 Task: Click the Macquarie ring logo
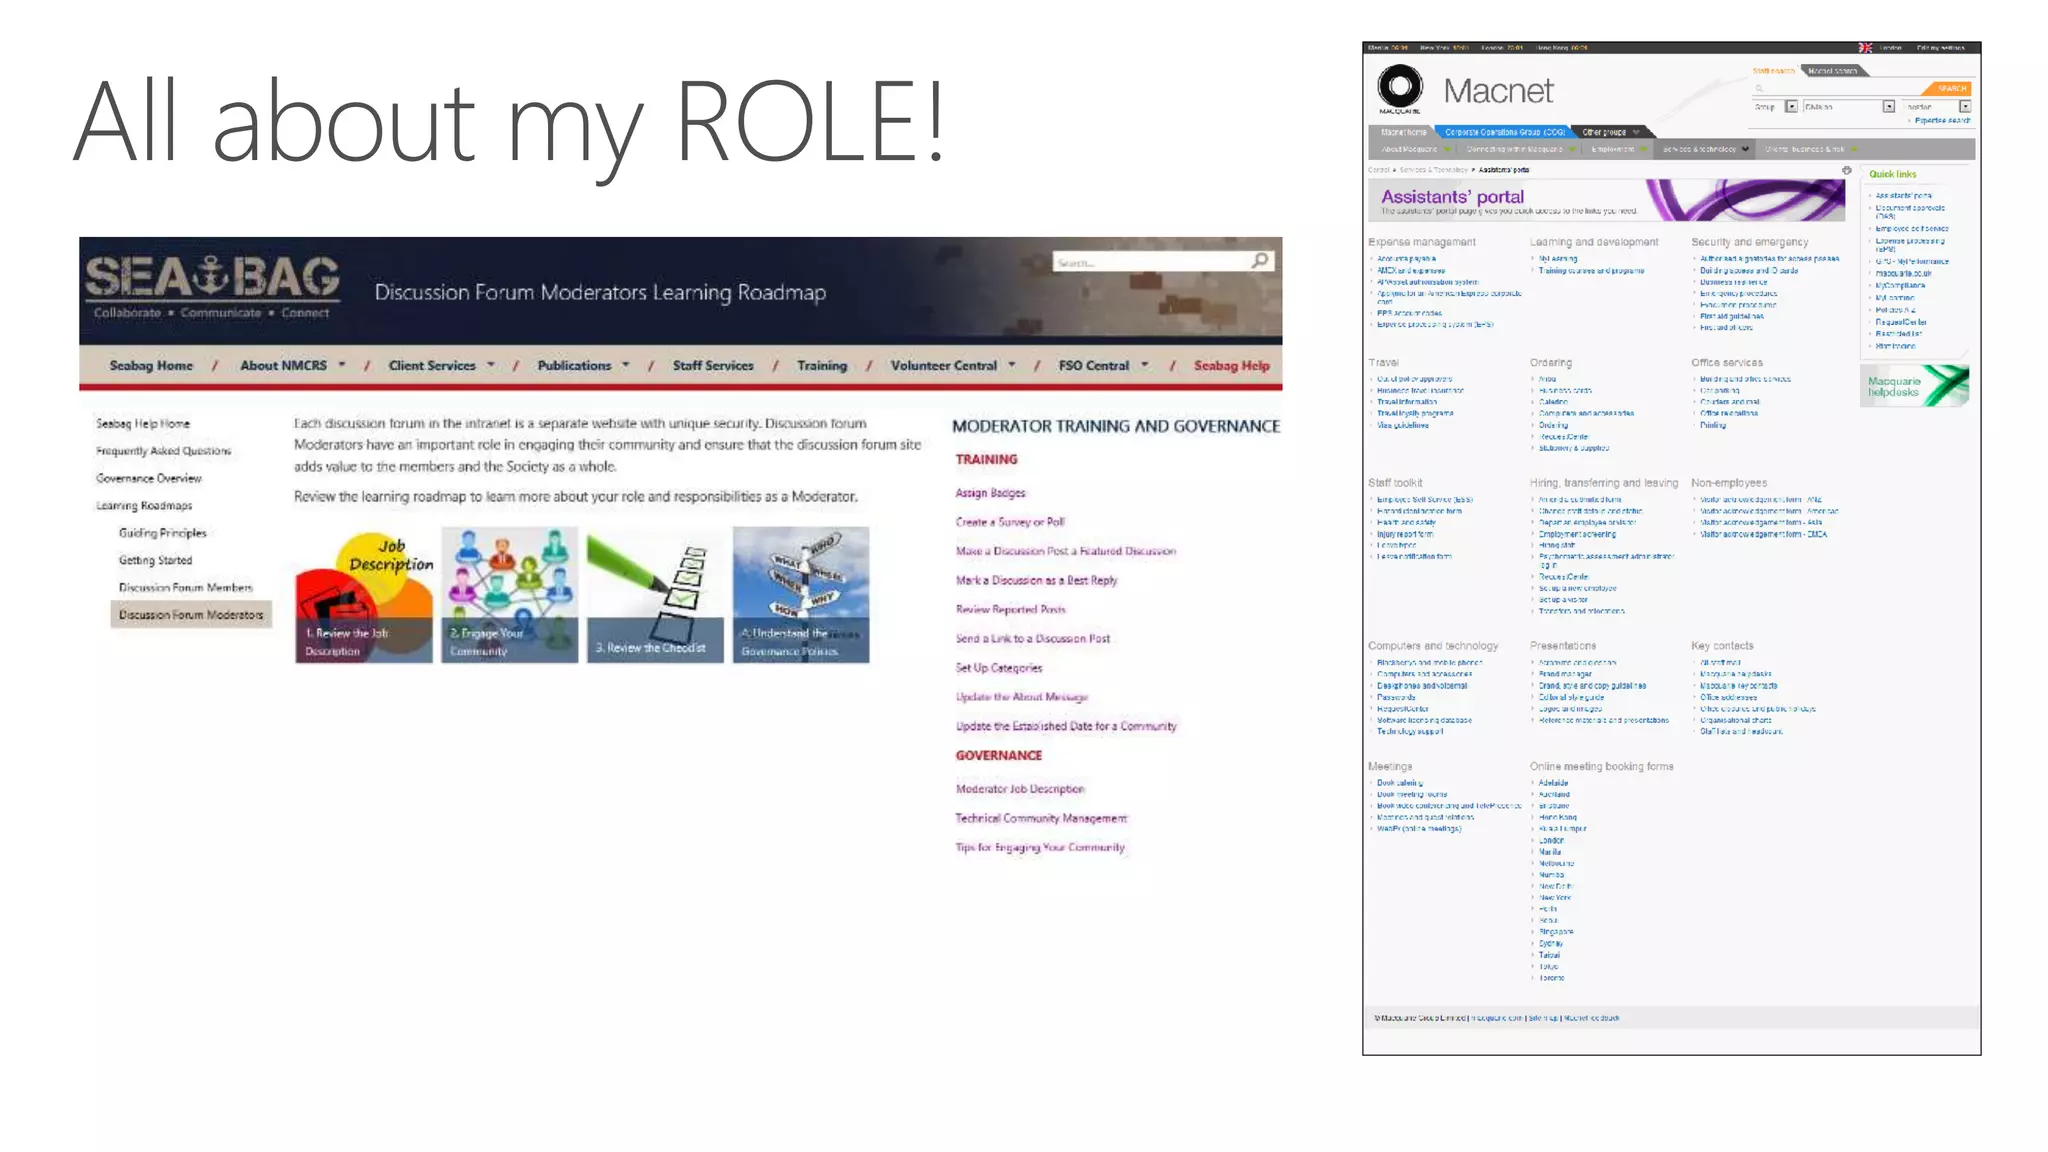click(x=1400, y=86)
